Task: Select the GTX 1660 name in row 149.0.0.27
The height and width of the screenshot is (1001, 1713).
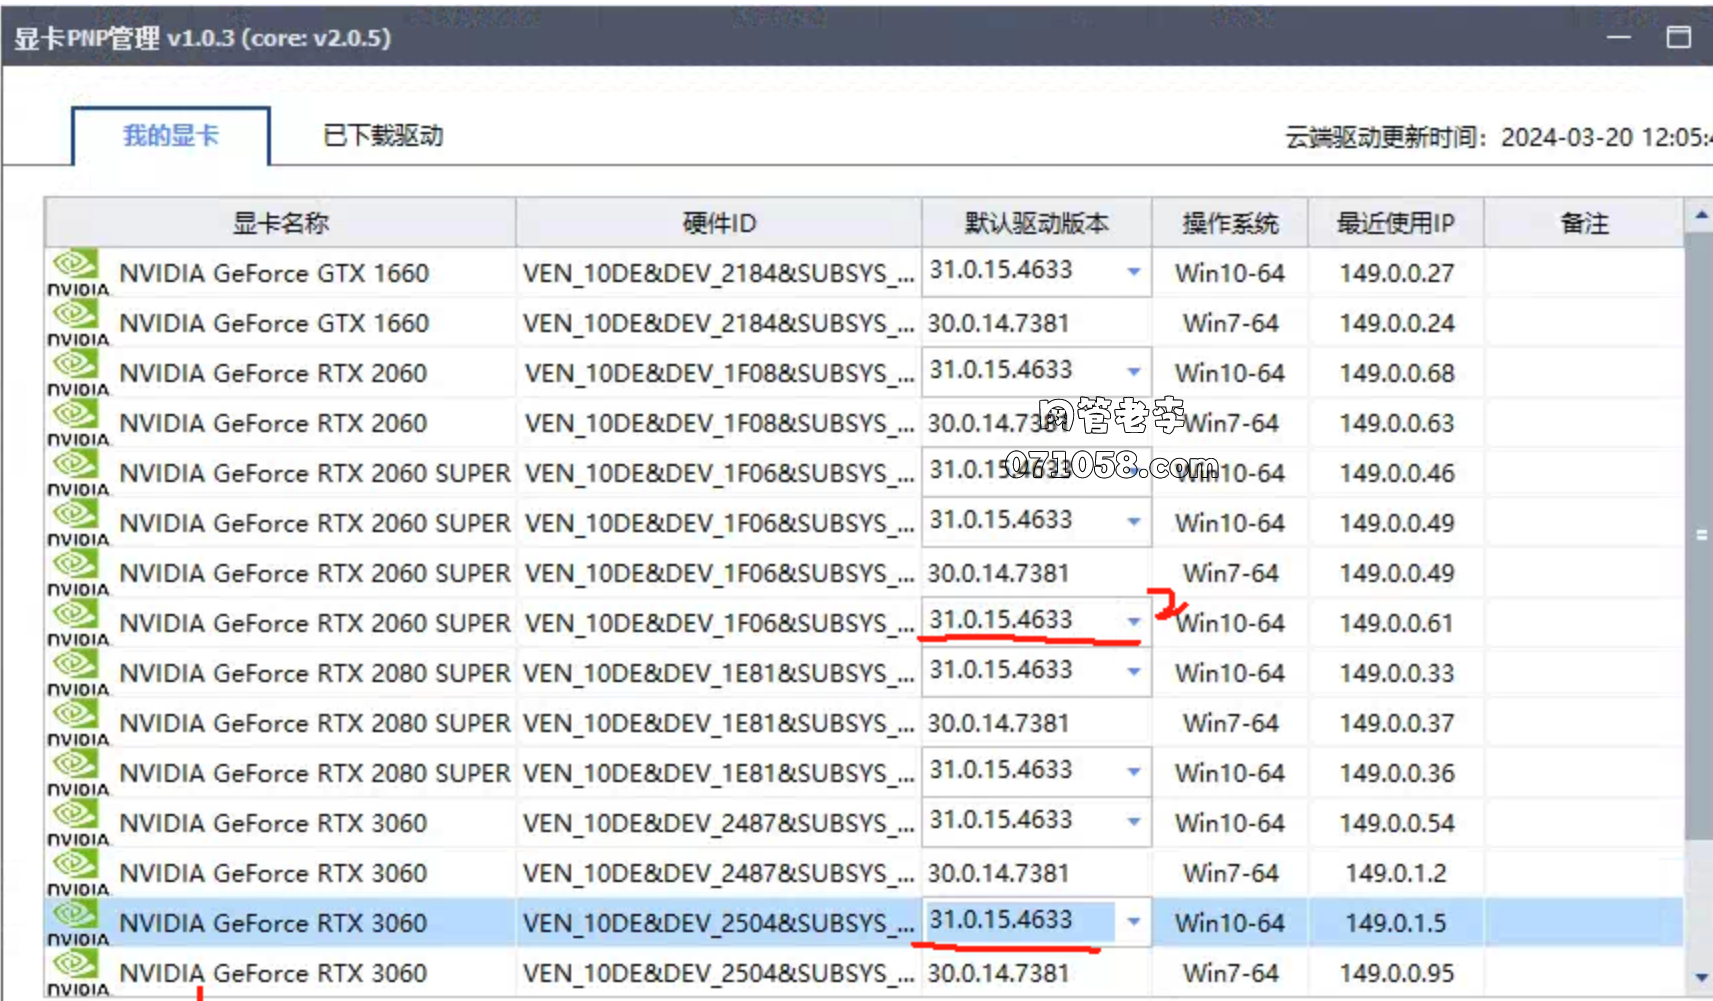Action: click(x=274, y=273)
